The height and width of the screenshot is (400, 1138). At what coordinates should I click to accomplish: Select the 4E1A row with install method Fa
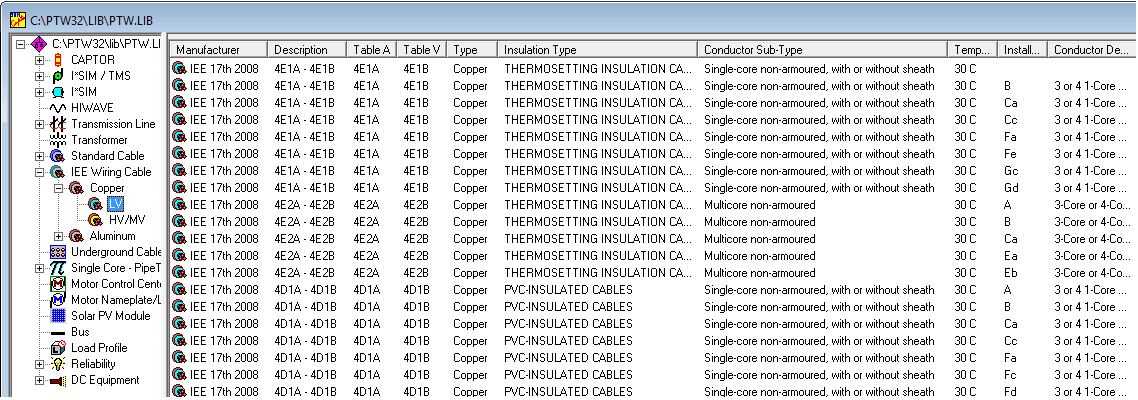pyautogui.click(x=652, y=136)
